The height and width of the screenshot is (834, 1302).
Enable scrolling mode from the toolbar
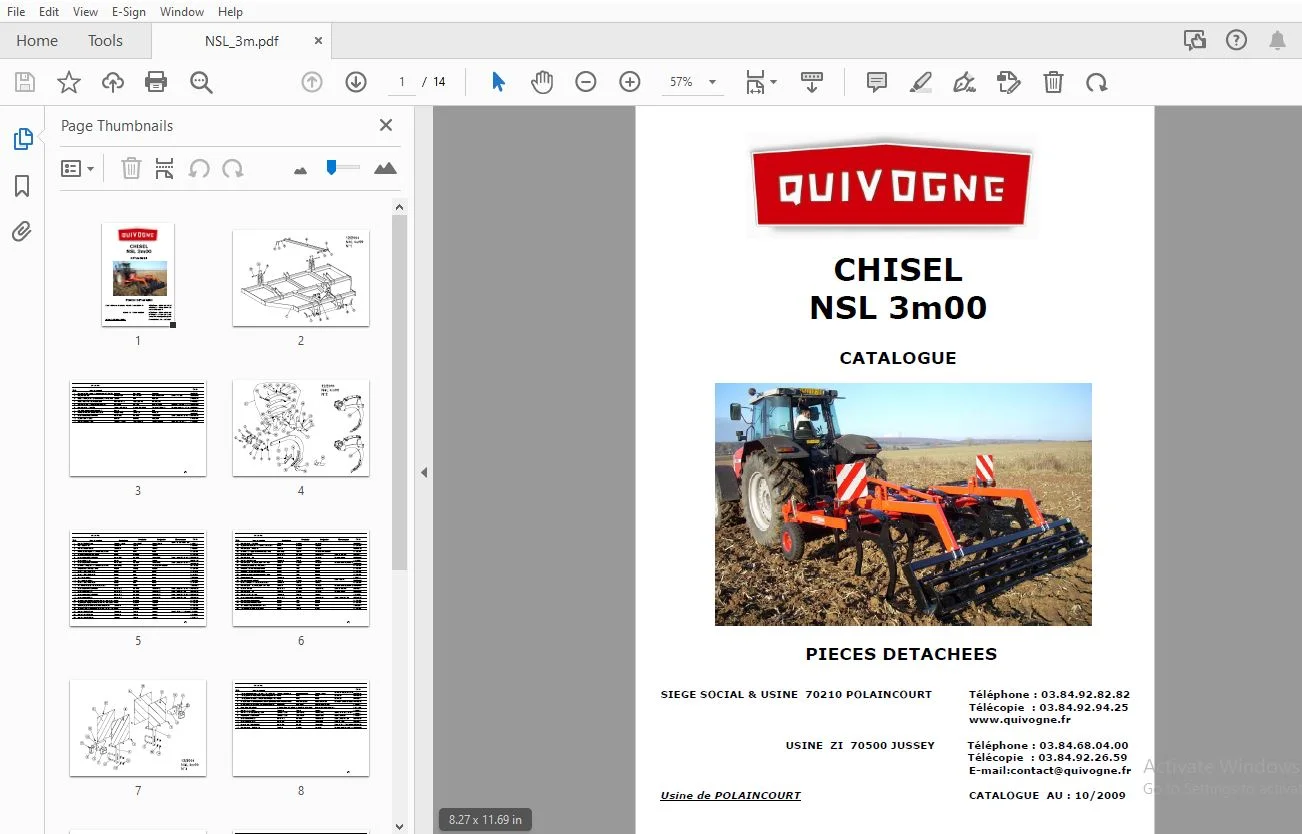812,82
